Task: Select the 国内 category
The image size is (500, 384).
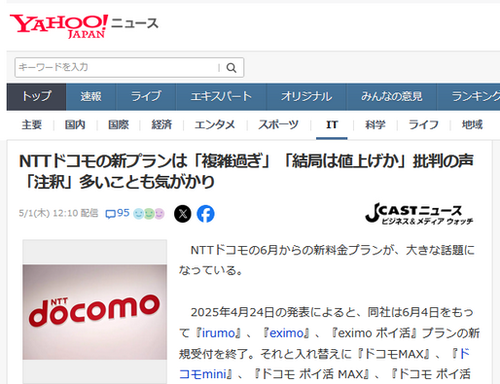Action: tap(75, 125)
